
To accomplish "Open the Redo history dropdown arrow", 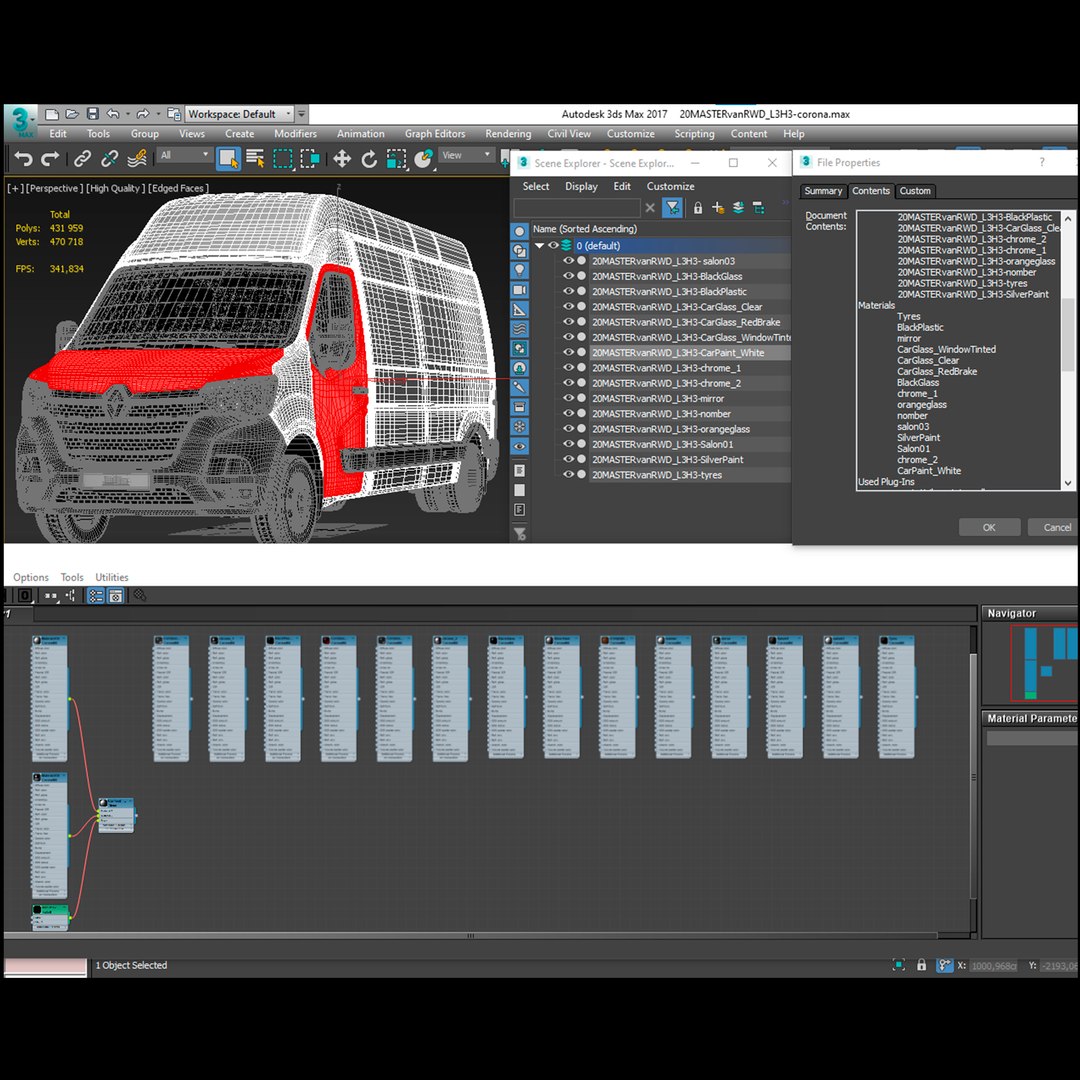I will pos(158,114).
